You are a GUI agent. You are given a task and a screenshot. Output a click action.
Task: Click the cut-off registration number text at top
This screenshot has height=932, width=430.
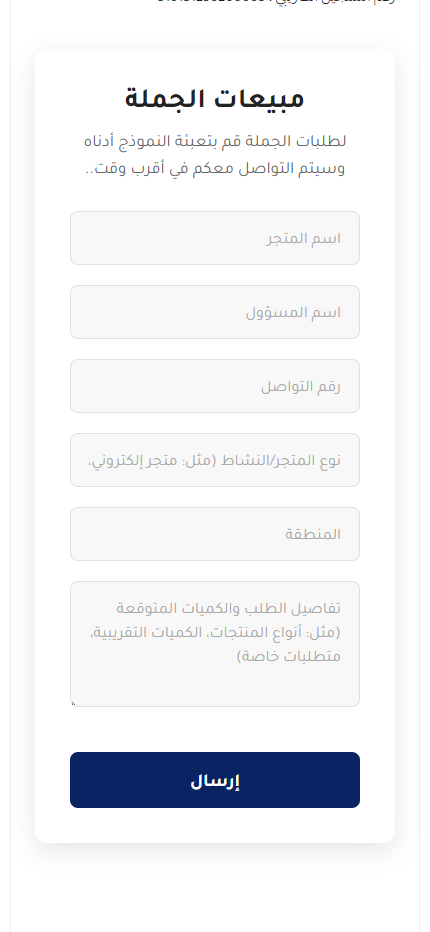(277, 2)
